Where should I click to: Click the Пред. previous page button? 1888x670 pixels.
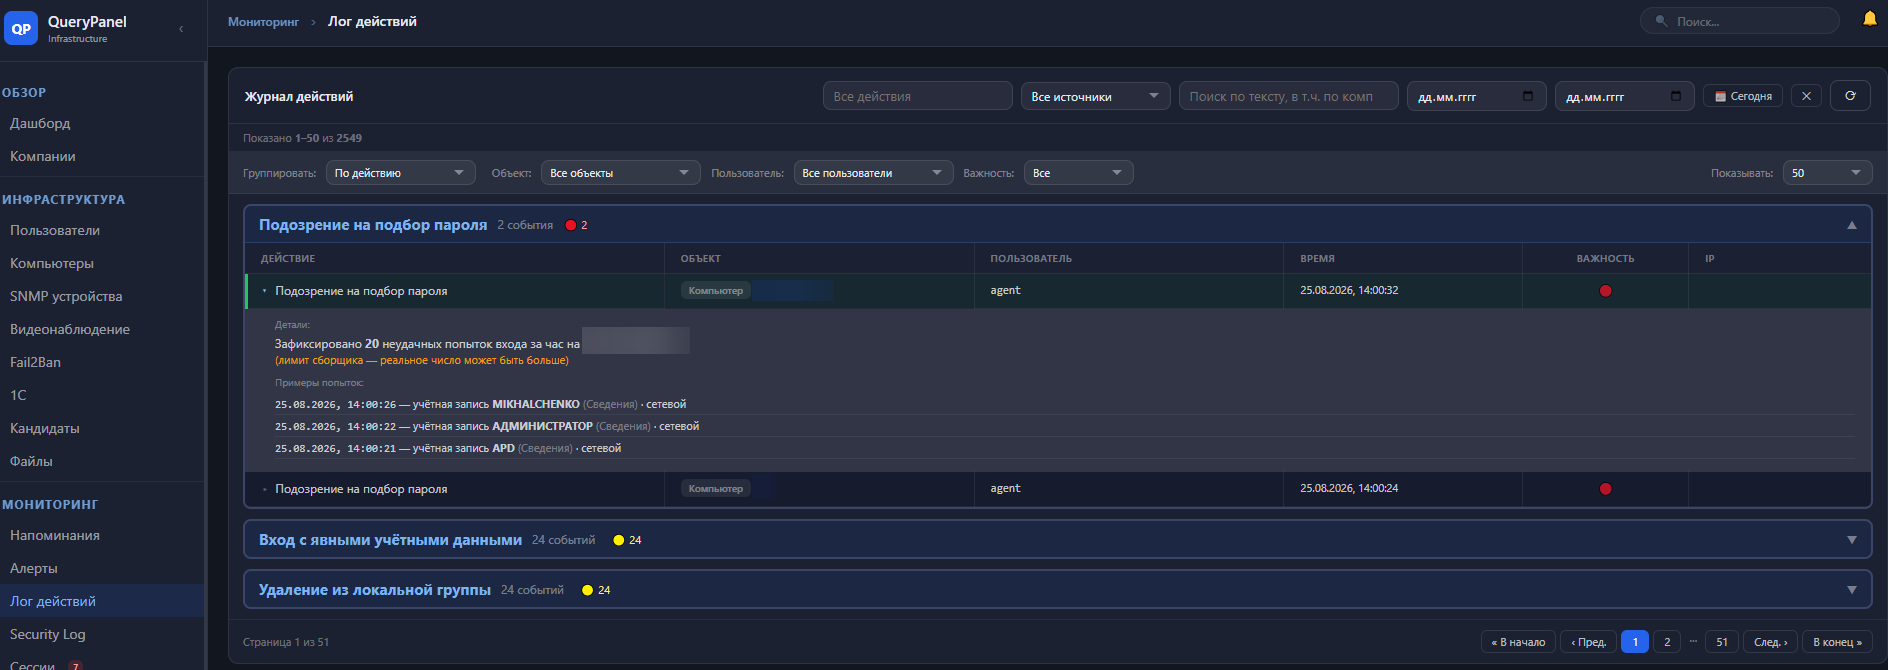coord(1588,642)
